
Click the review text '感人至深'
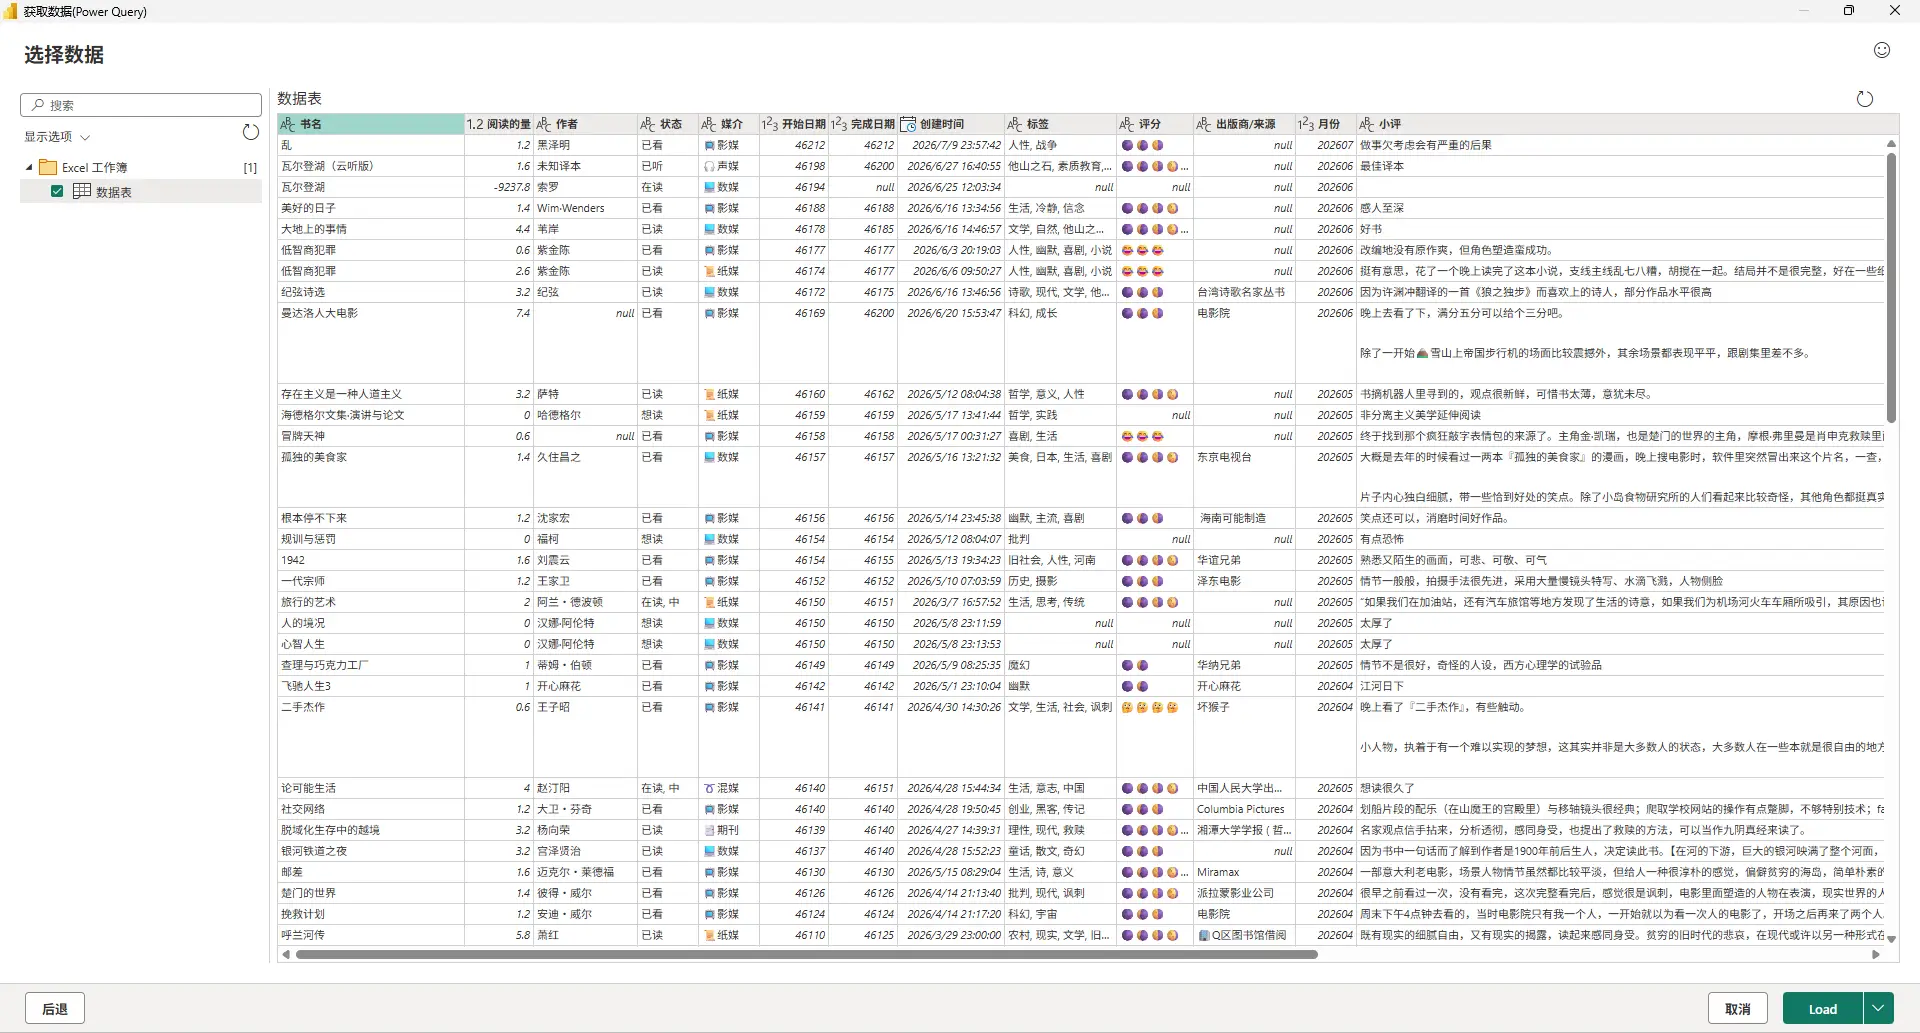[x=1381, y=208]
